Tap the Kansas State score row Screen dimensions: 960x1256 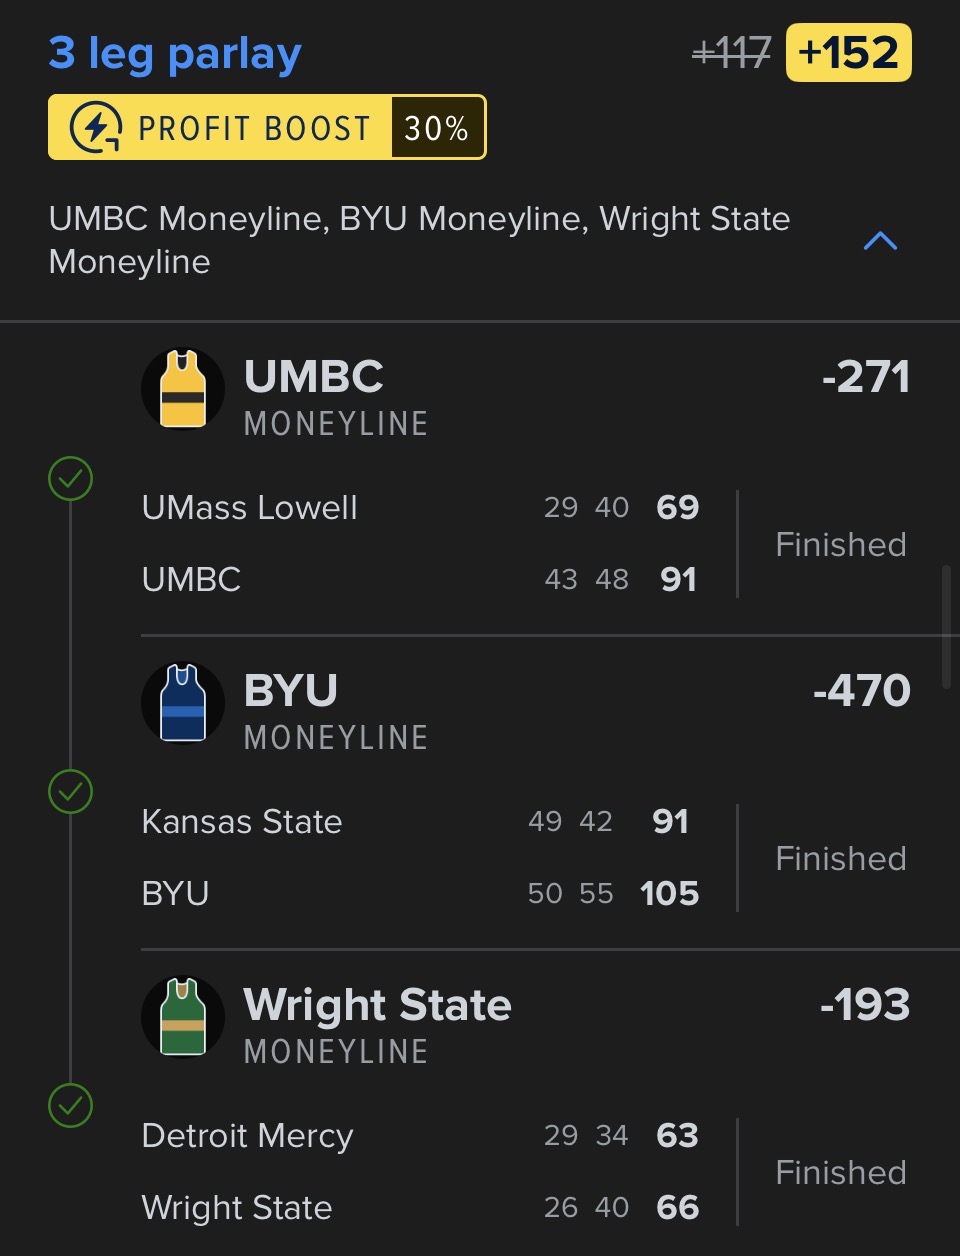pos(420,822)
